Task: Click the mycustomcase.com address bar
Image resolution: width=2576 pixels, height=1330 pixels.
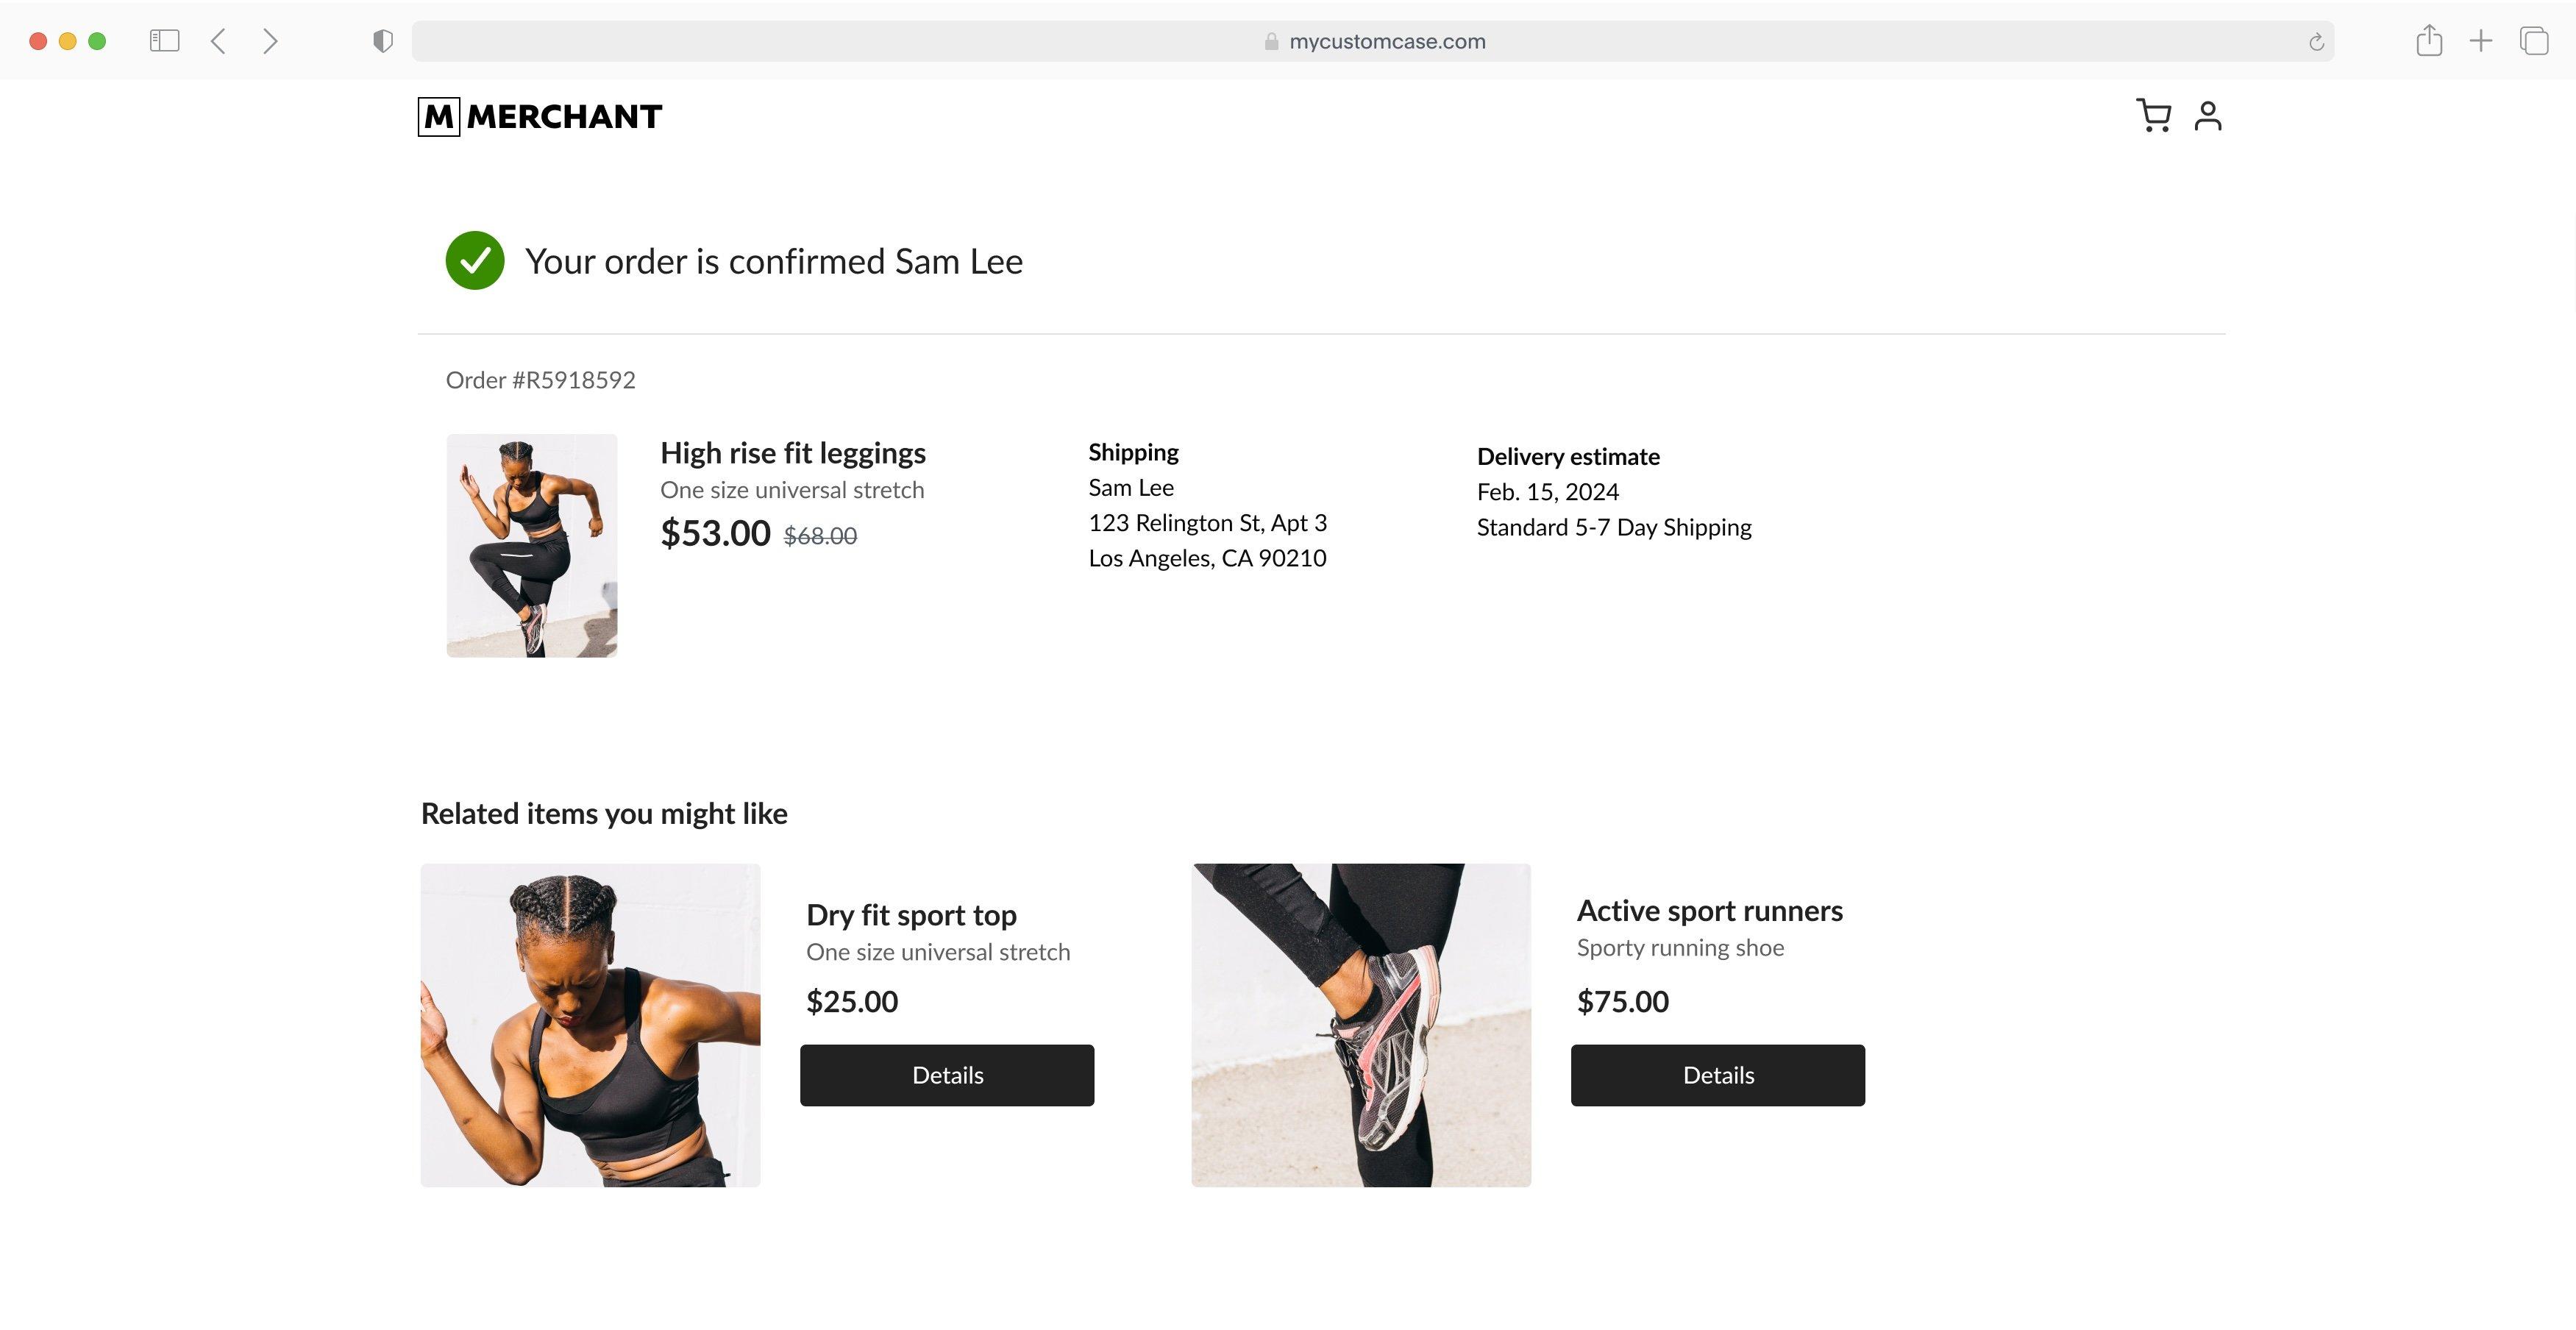Action: 1372,41
